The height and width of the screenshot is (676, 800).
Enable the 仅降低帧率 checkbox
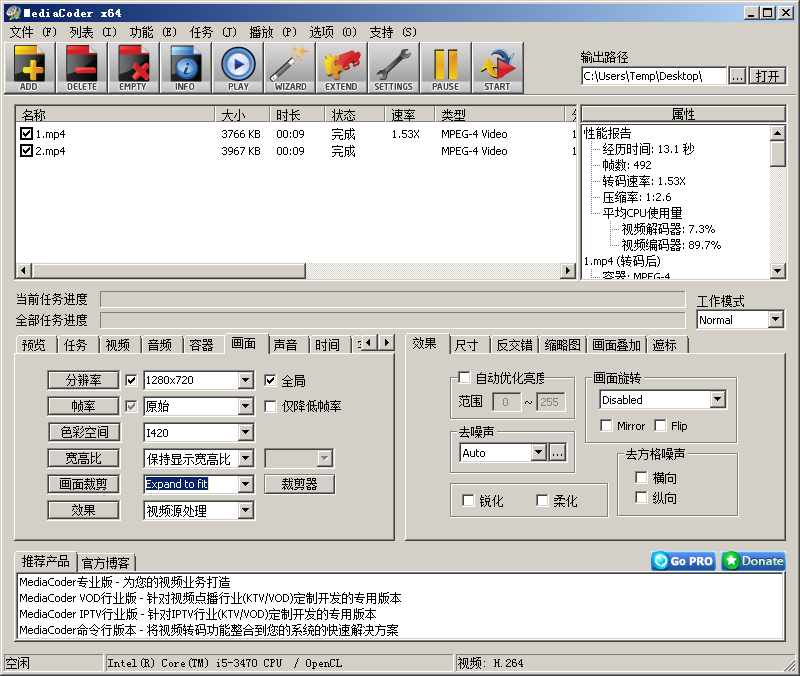pos(270,406)
